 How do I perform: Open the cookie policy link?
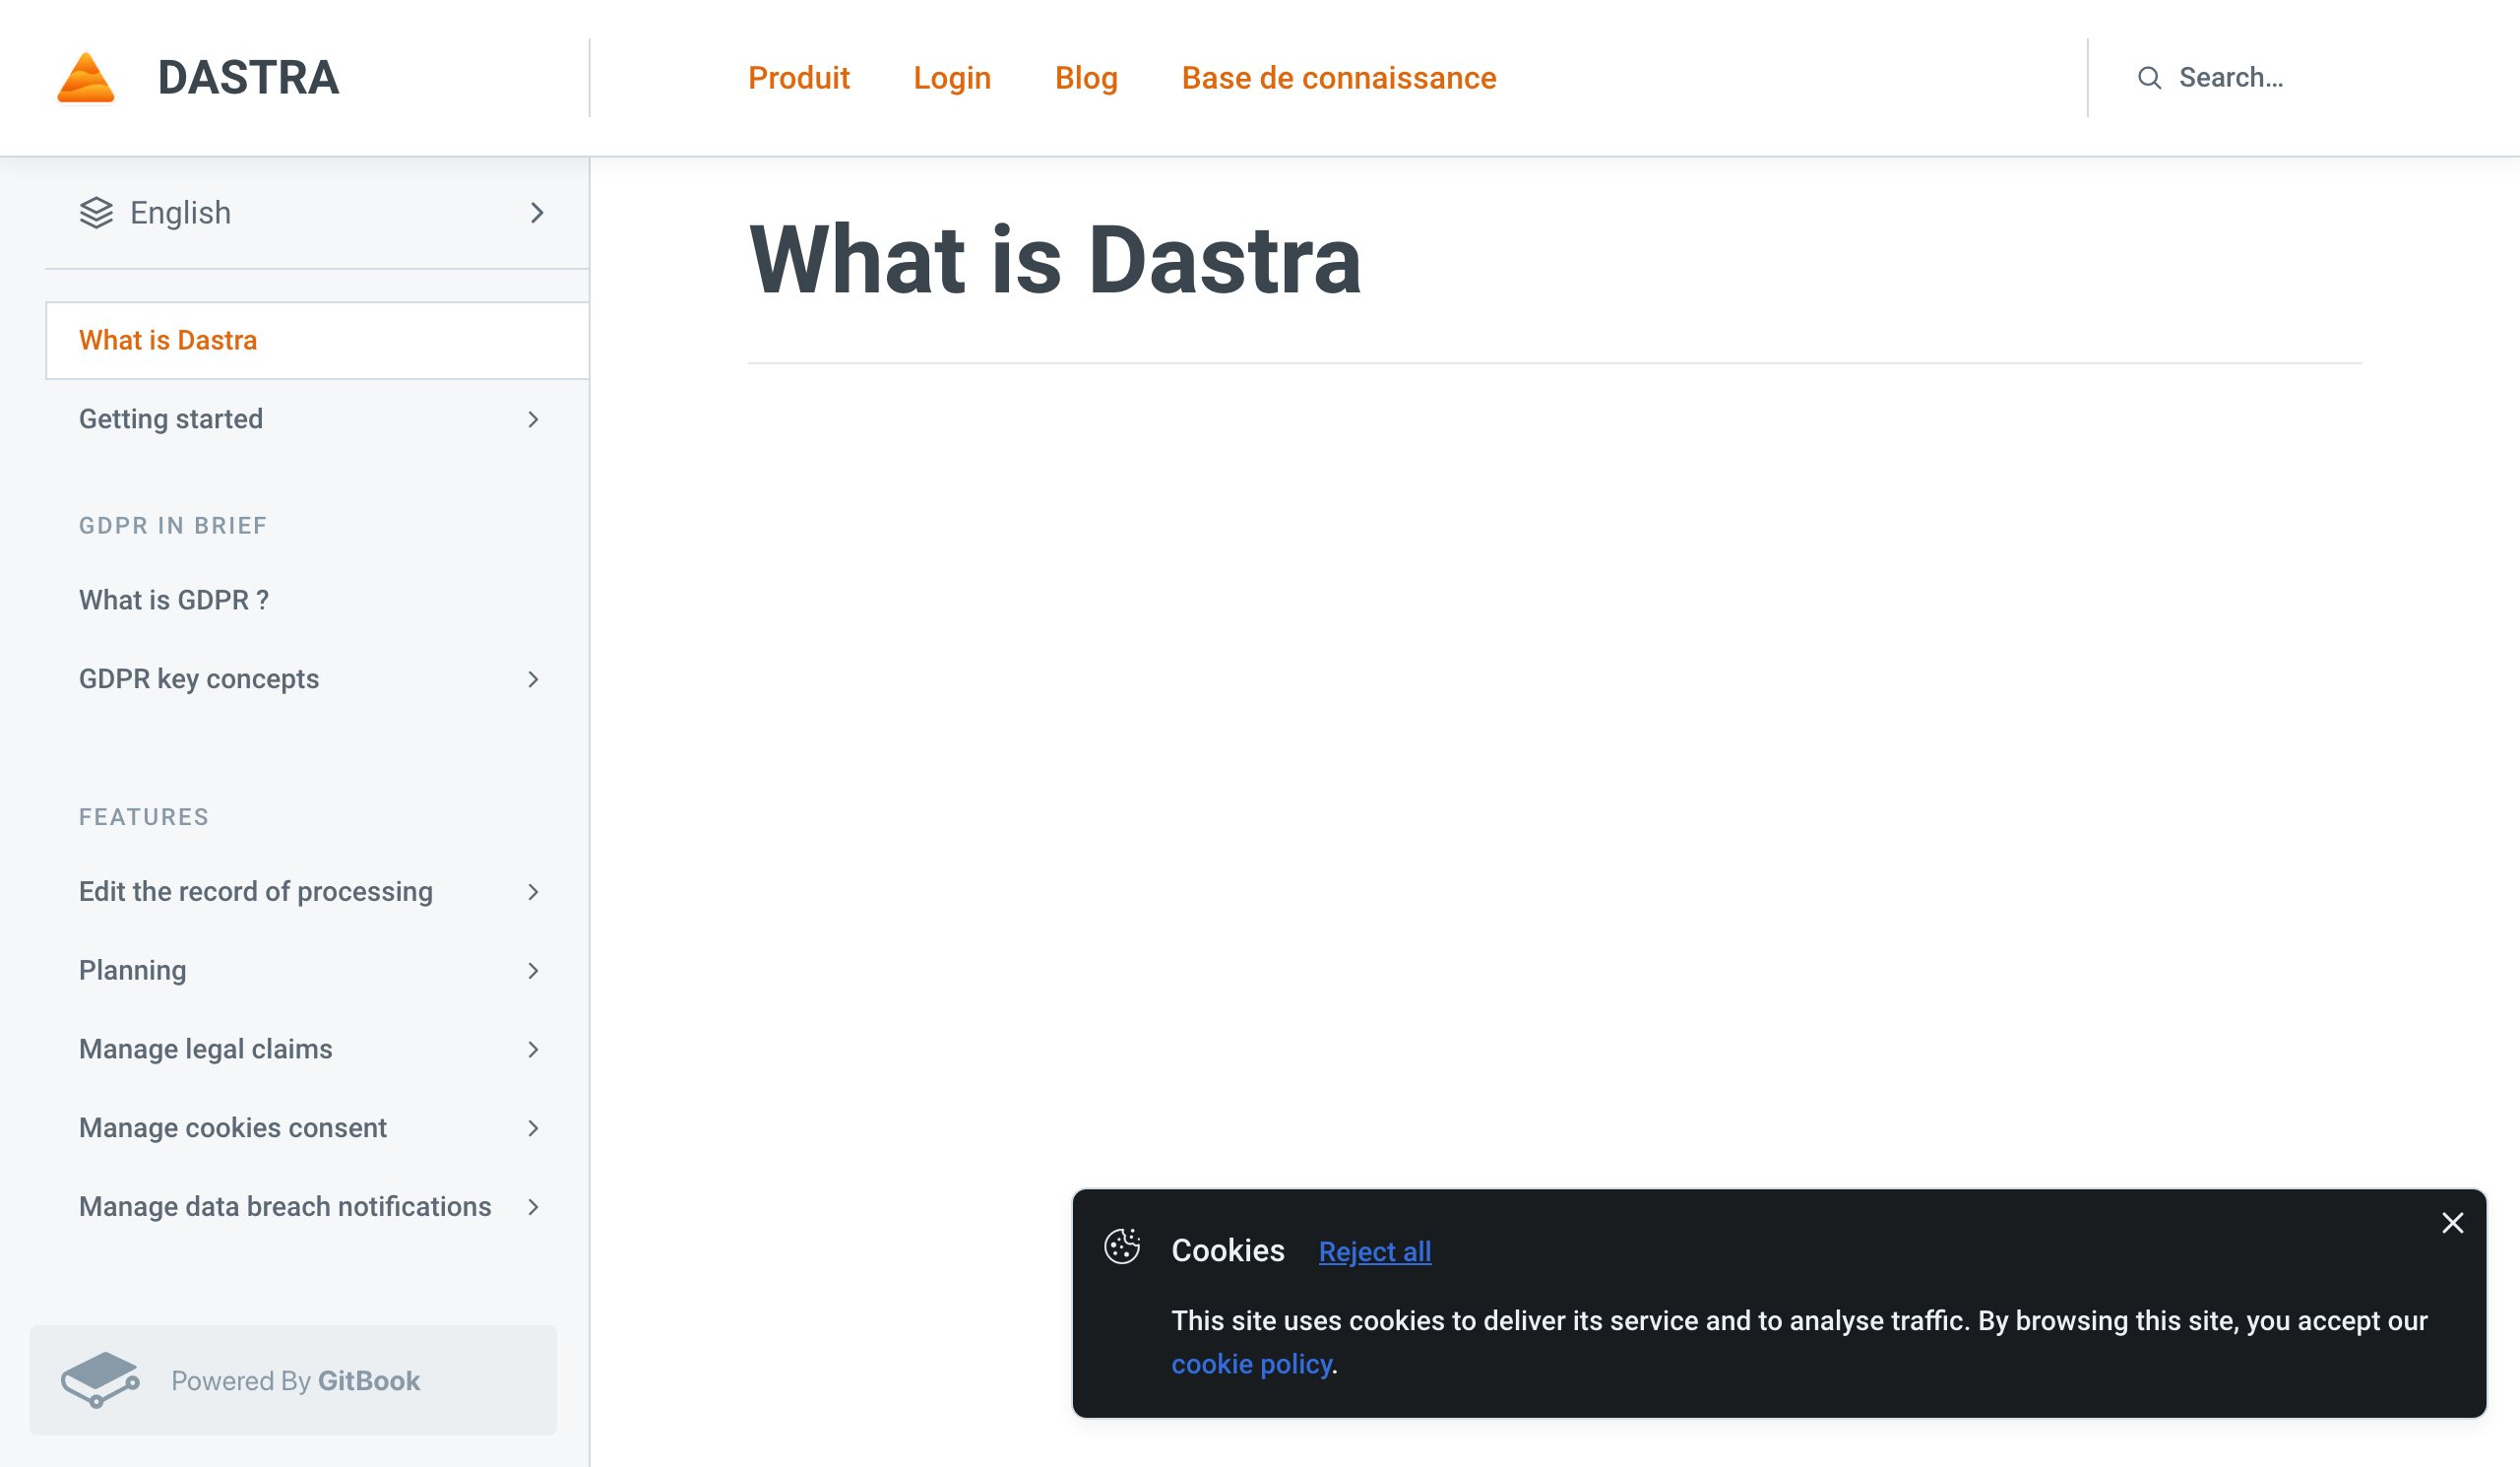[1251, 1364]
